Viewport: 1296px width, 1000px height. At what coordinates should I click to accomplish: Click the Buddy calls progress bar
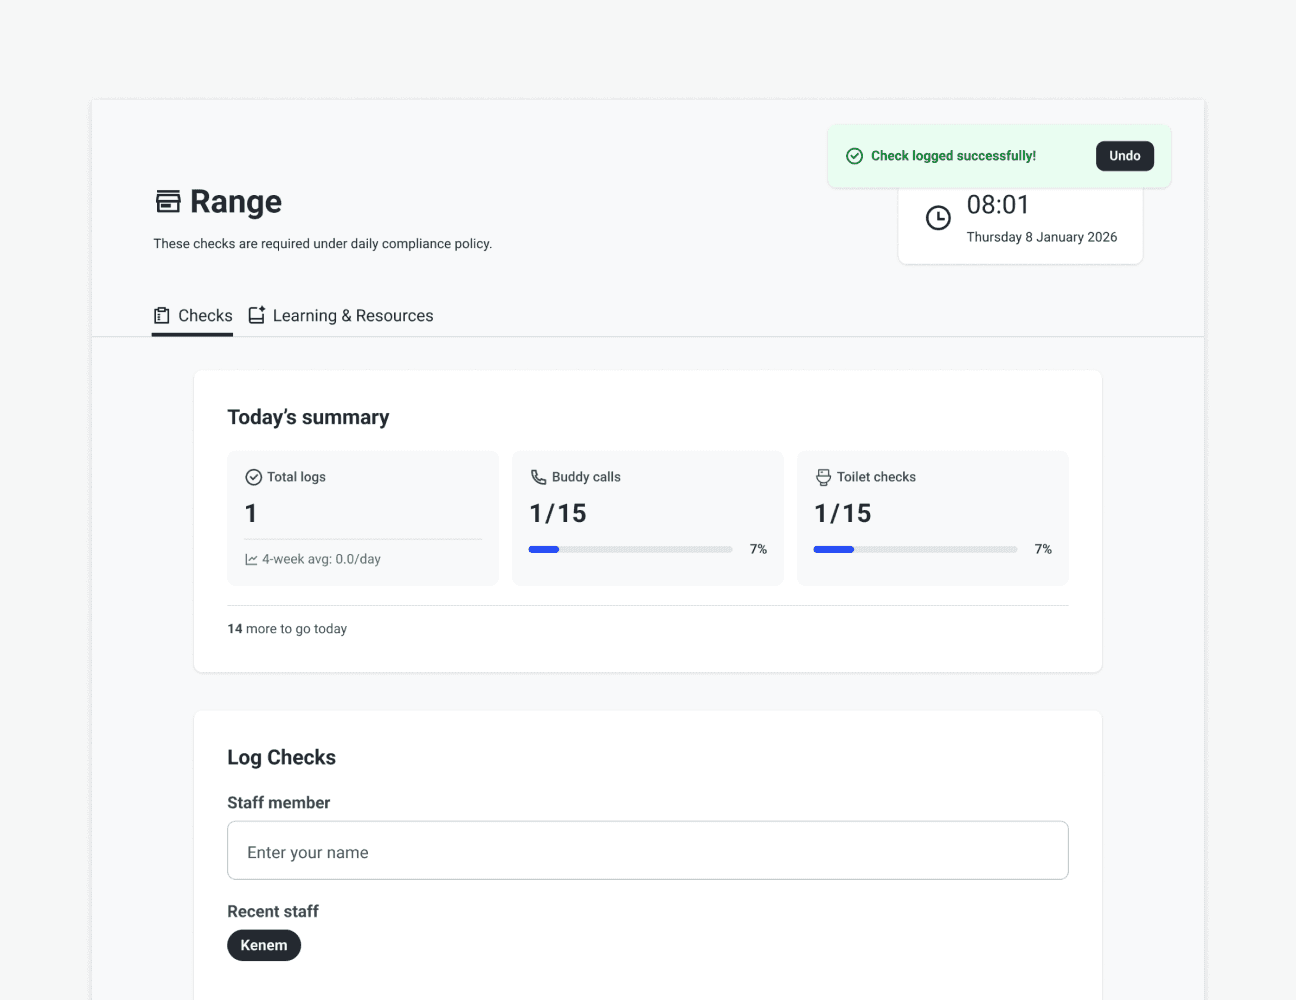point(630,549)
